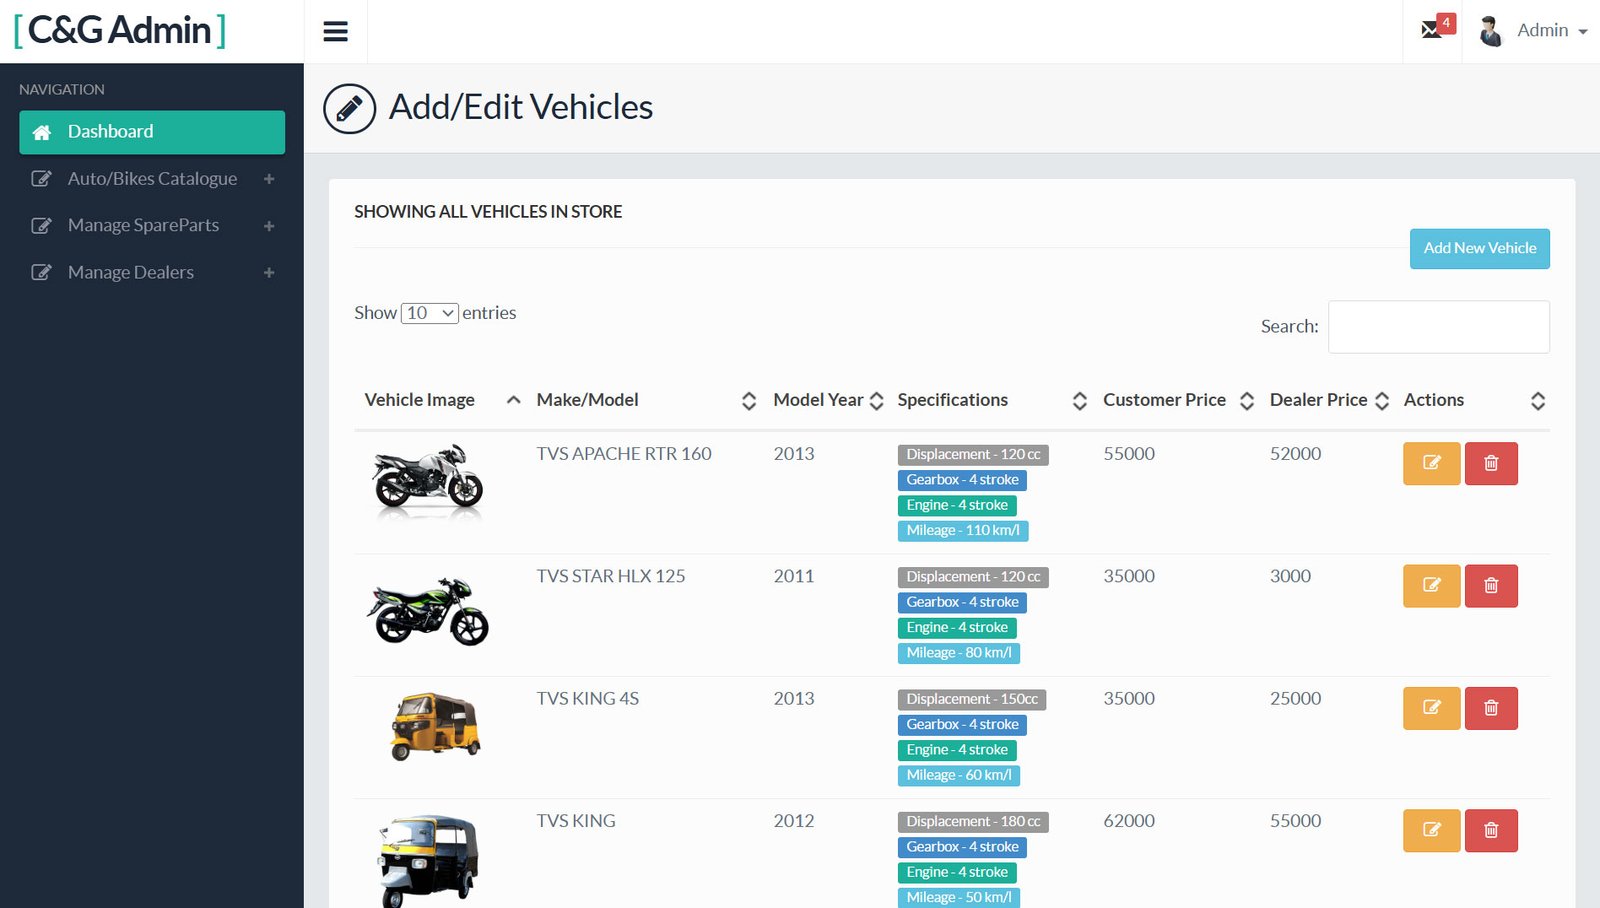The width and height of the screenshot is (1600, 908).
Task: Click the Displacement - 150cc badge
Action: [972, 699]
